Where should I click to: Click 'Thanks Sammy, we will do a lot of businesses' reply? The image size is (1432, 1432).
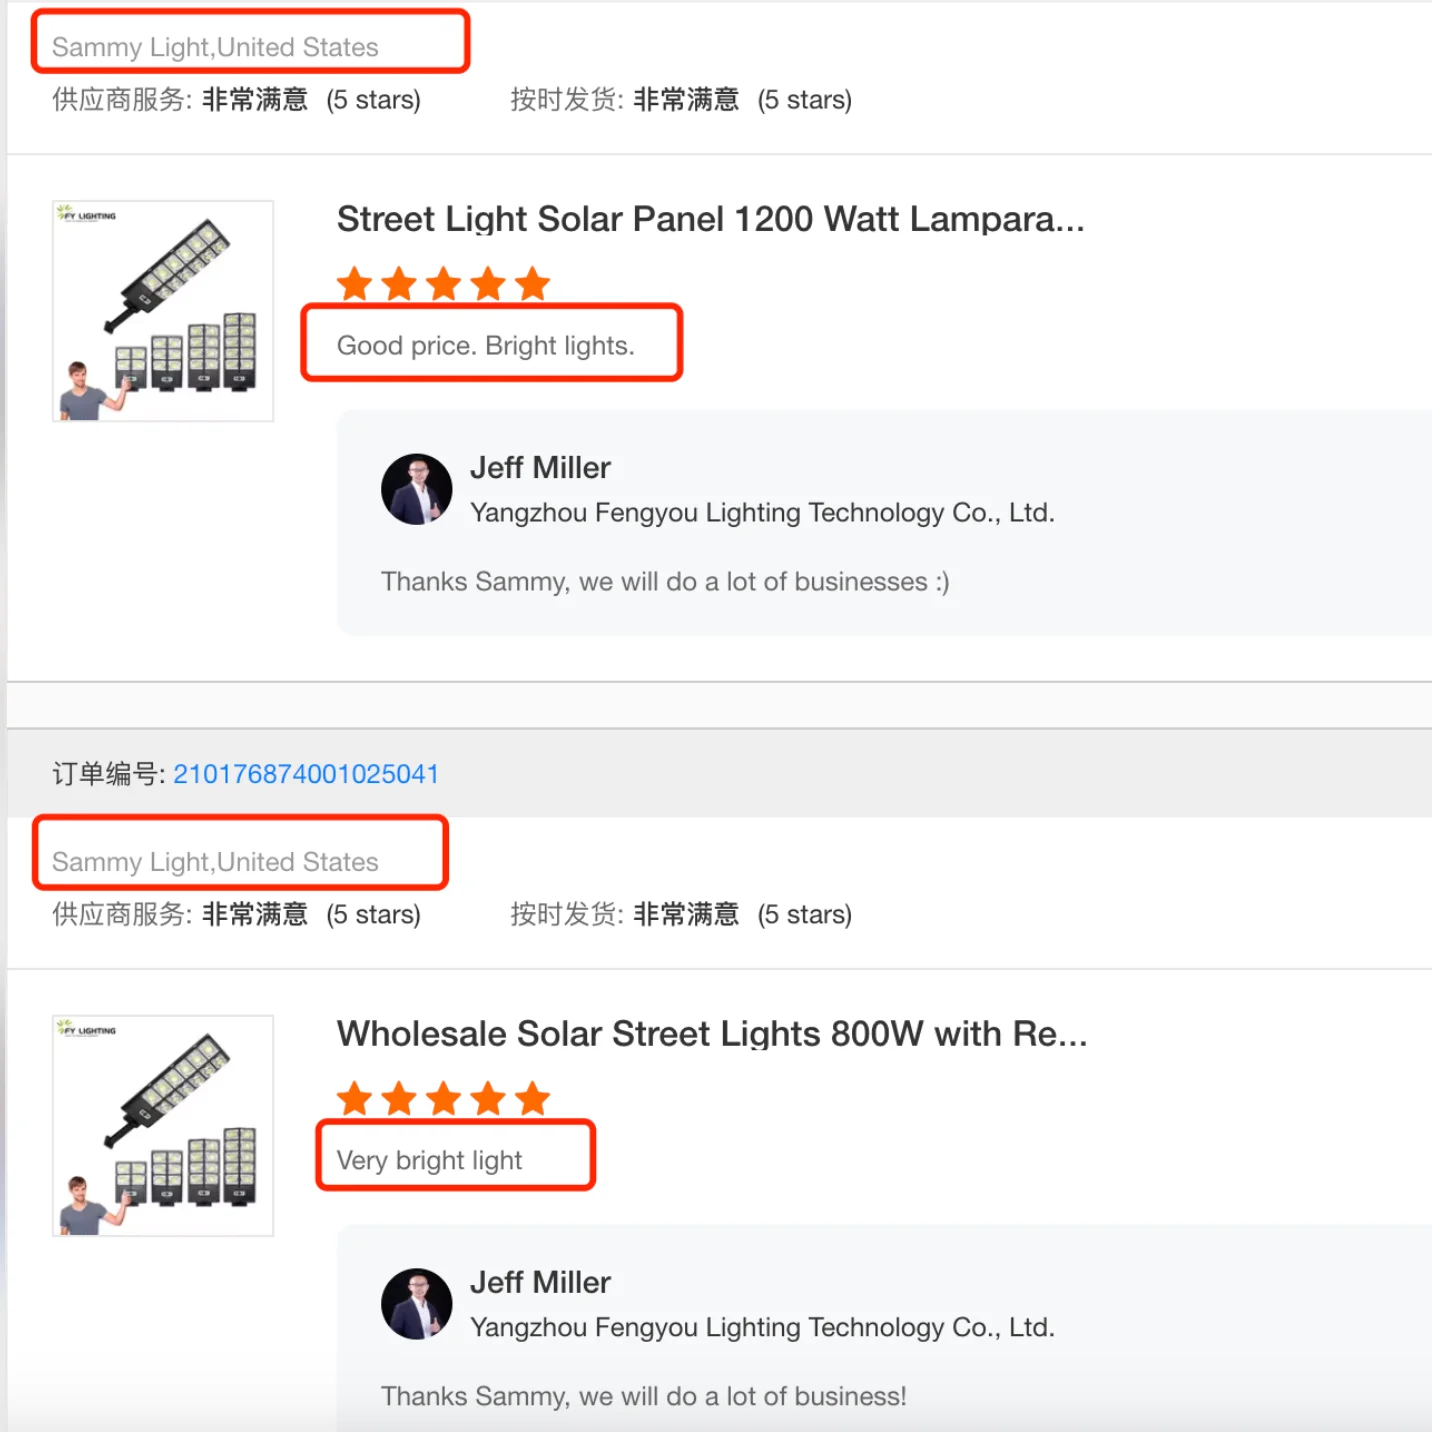665,582
